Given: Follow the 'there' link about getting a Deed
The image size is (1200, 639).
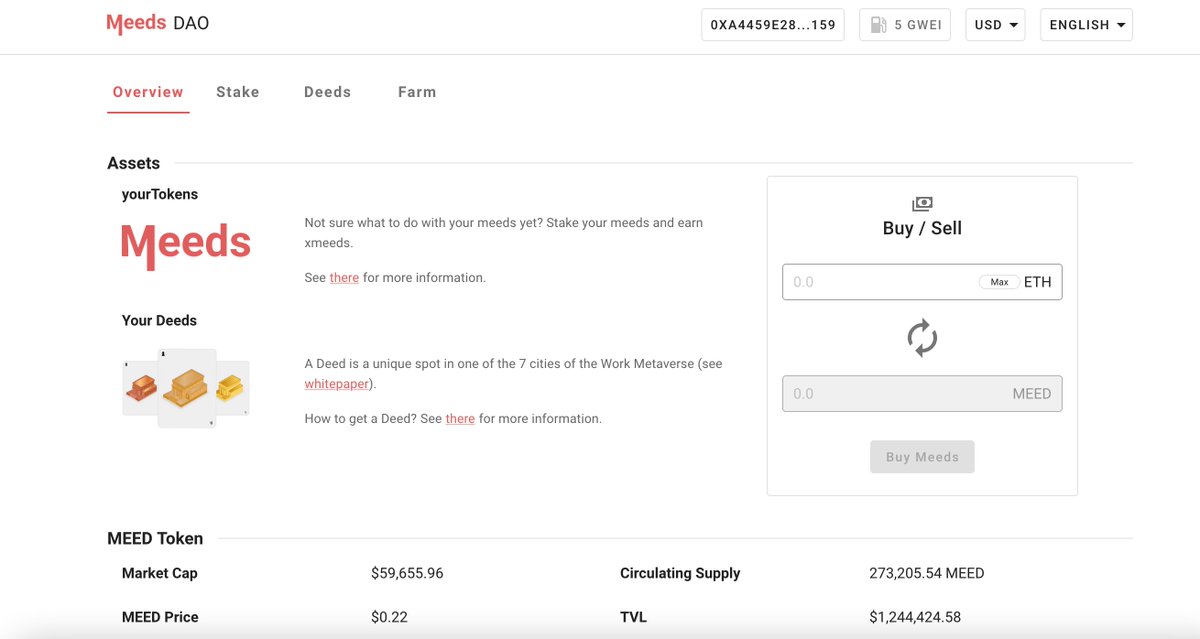Looking at the screenshot, I should coord(460,419).
